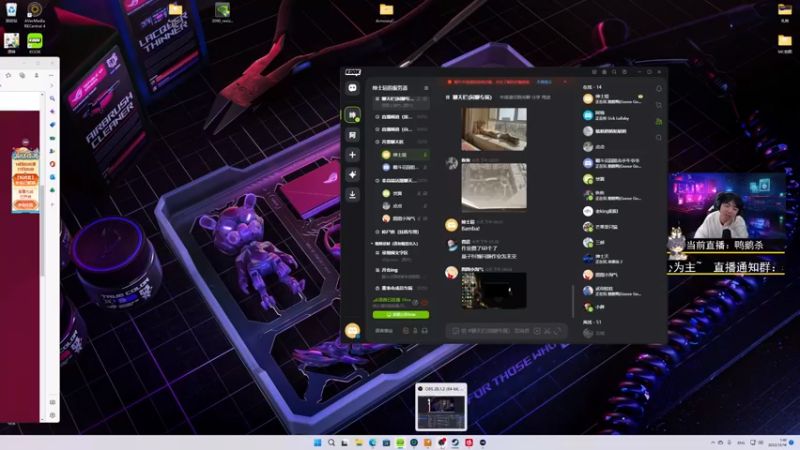Viewport: 800px width, 450px height.
Task: Open settings gear at Edge sidebar bottom
Action: (52, 415)
